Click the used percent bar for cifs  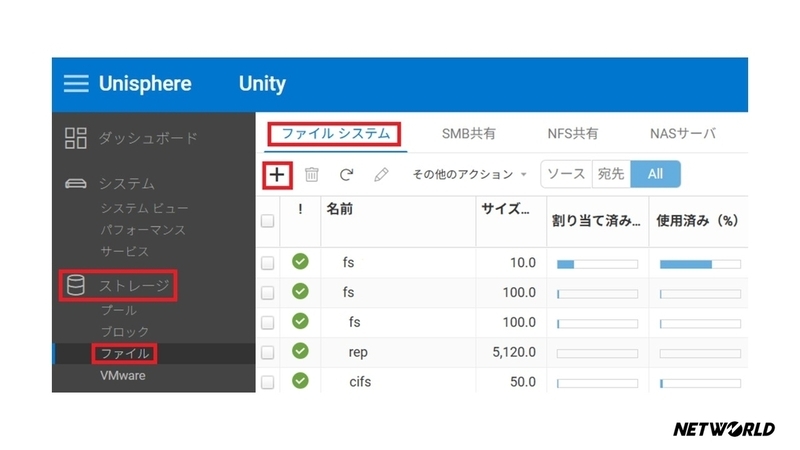(x=700, y=383)
